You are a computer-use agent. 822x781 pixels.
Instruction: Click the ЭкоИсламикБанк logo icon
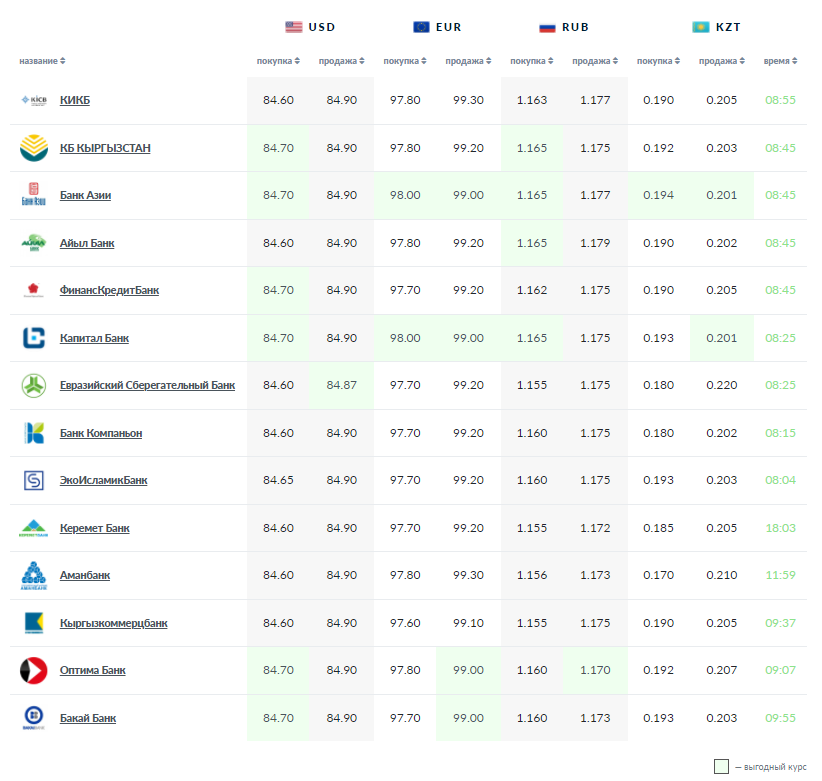coord(33,481)
